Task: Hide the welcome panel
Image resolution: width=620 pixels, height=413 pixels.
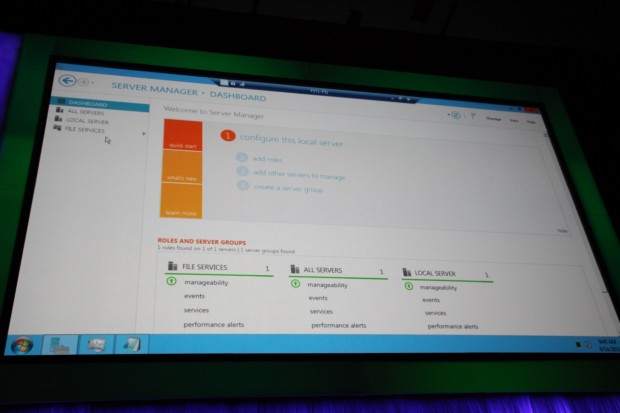Action: 562,230
